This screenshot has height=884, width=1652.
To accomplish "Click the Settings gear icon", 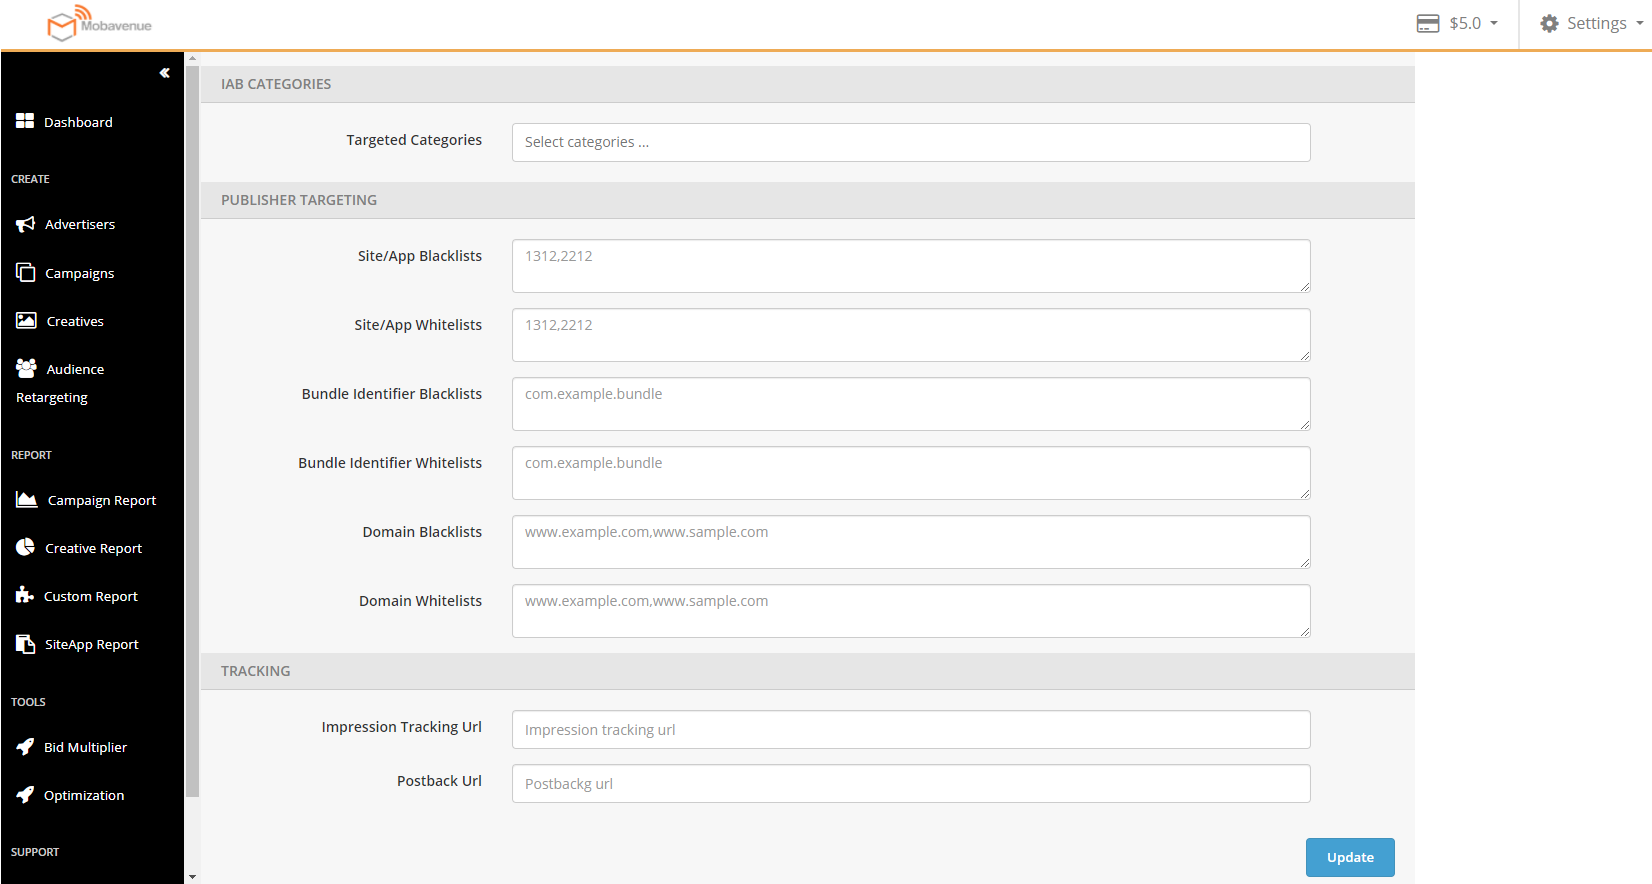I will [x=1549, y=23].
